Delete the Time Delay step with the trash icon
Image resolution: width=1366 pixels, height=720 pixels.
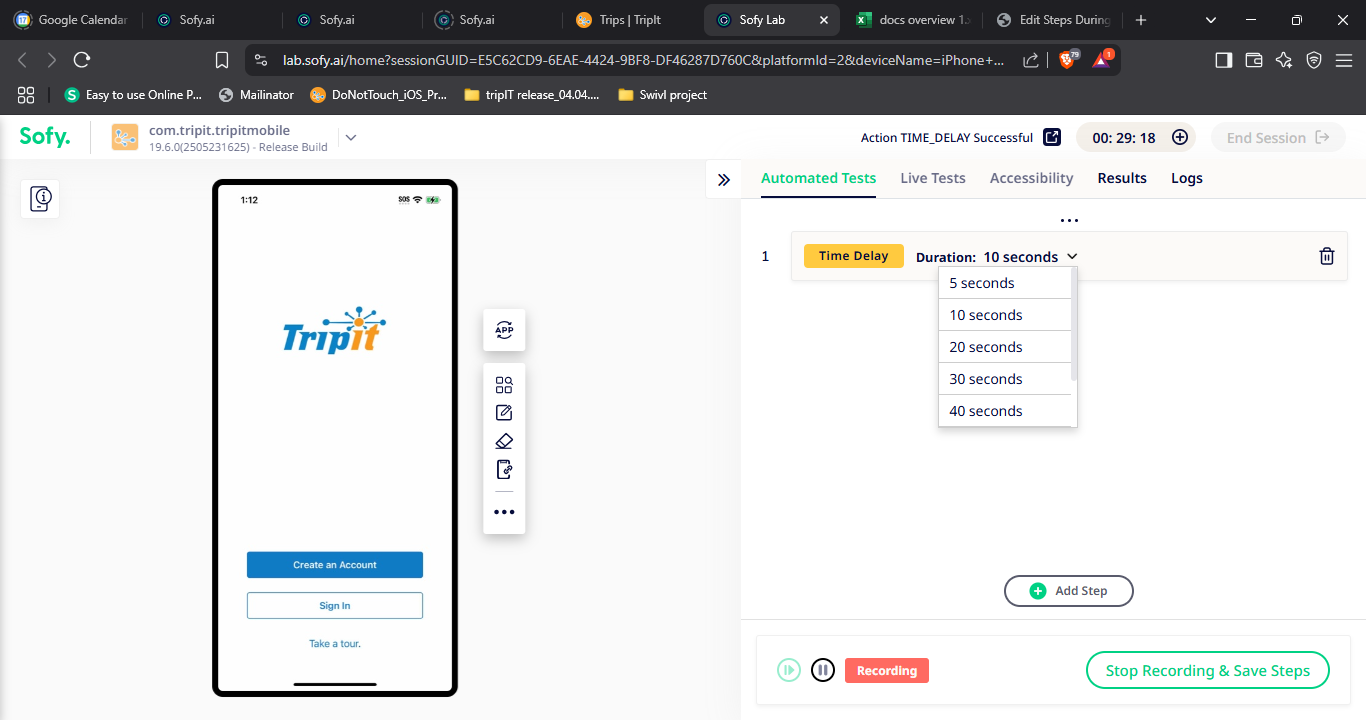pos(1327,256)
